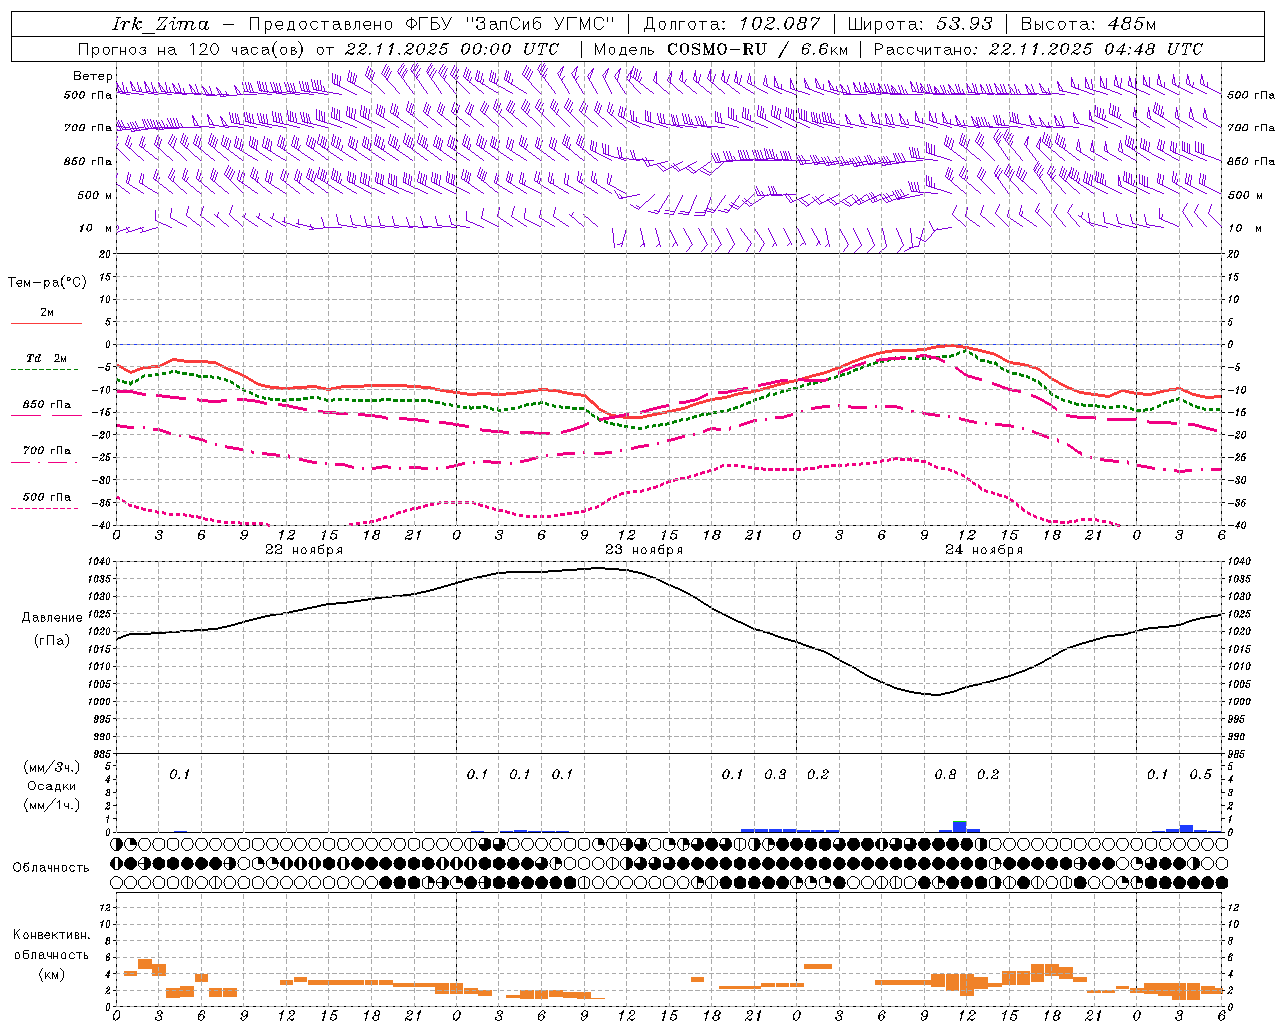Image resolution: width=1280 pixels, height=1024 pixels.
Task: Select the (мм/3ч.) precipitation unit label
Action: pos(51,767)
